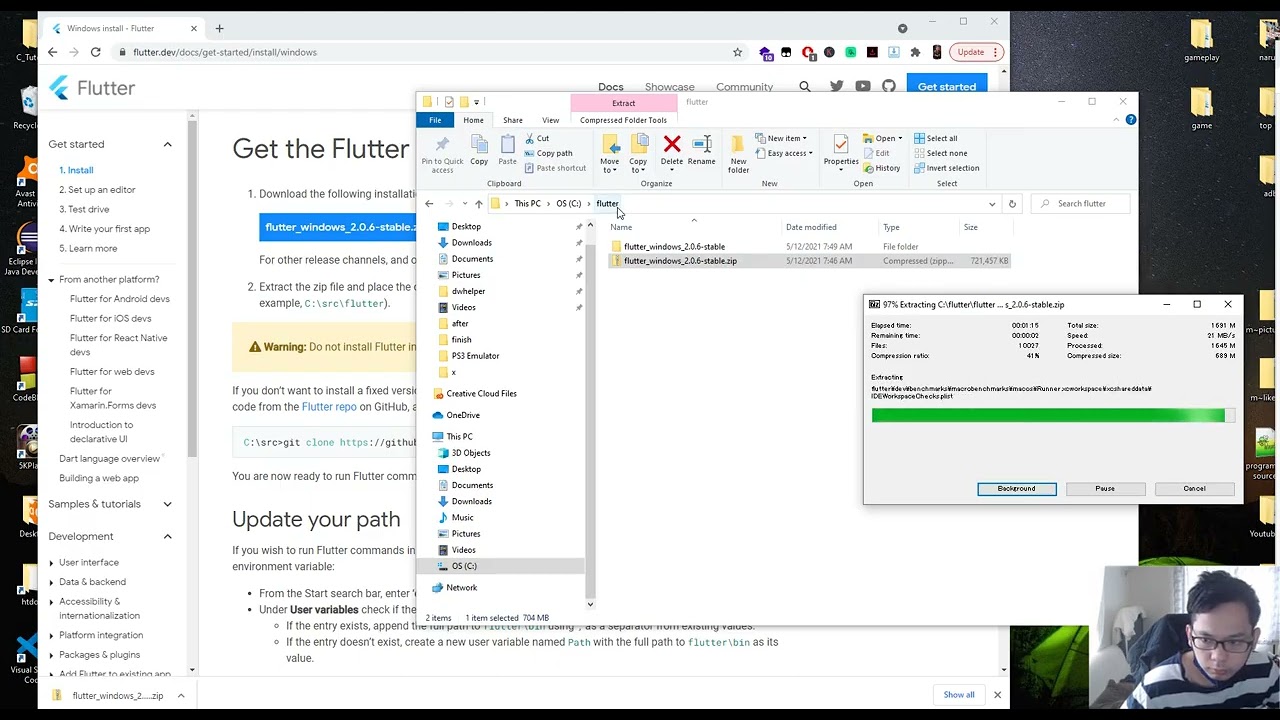
Task: Click Invert selection in ribbon
Action: point(946,168)
